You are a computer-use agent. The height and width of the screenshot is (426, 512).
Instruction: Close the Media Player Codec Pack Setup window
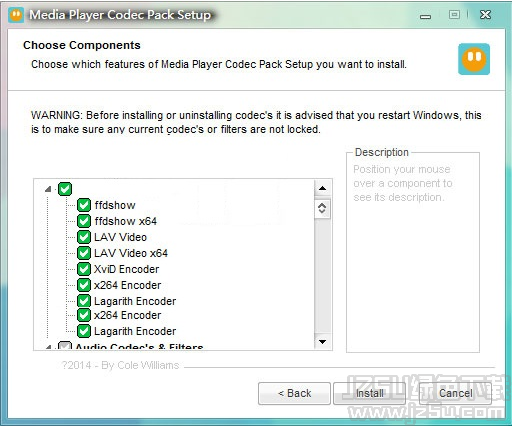point(485,15)
